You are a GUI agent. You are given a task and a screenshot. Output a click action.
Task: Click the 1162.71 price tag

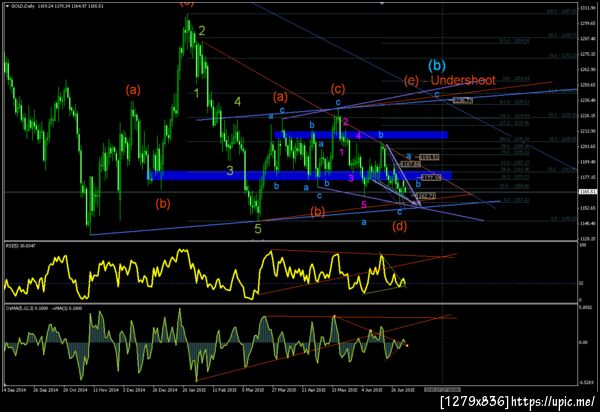(x=426, y=196)
